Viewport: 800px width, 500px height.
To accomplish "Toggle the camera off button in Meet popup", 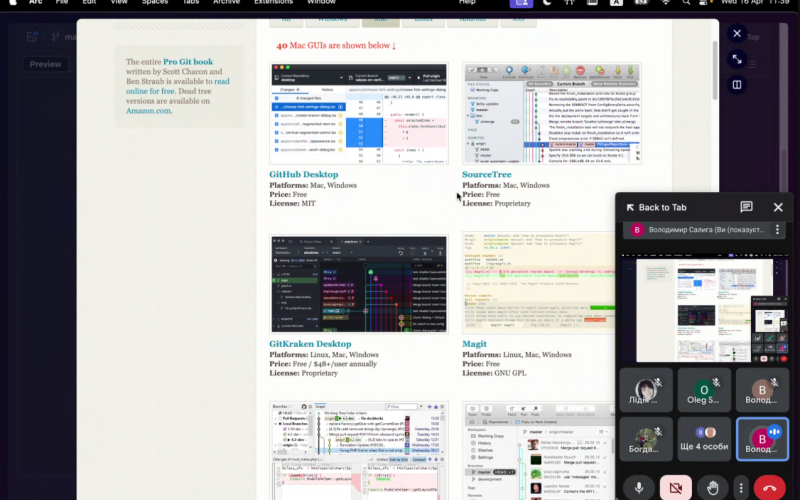I will 676,488.
